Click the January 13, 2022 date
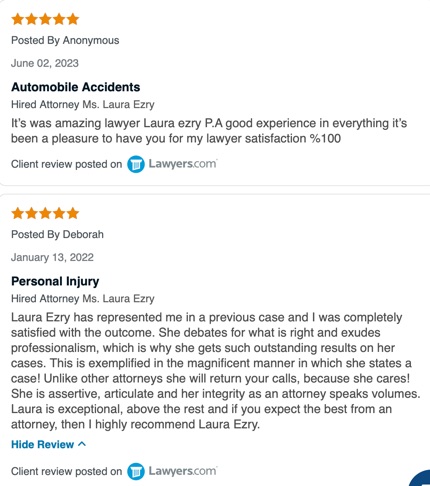Viewport: 430px width, 486px height. point(52,257)
